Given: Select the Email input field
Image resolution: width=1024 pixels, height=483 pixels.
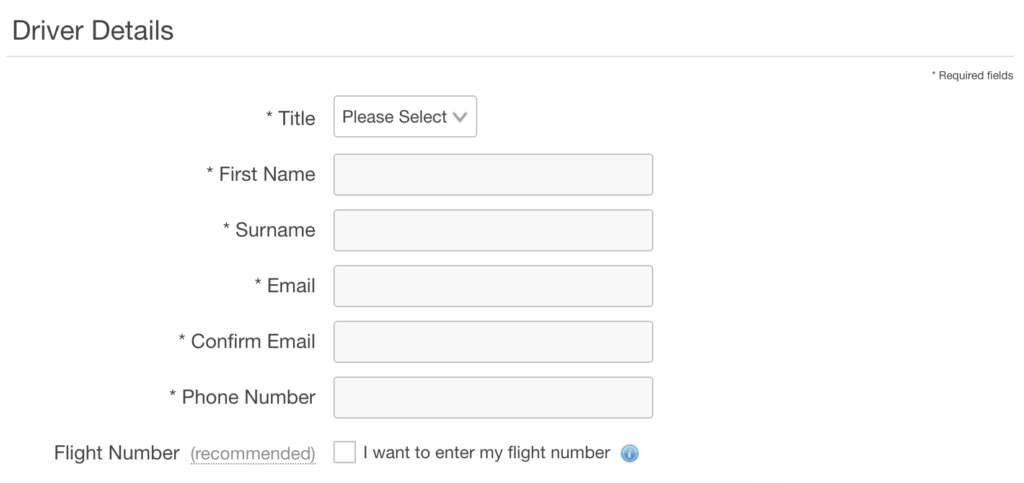Looking at the screenshot, I should (x=493, y=286).
